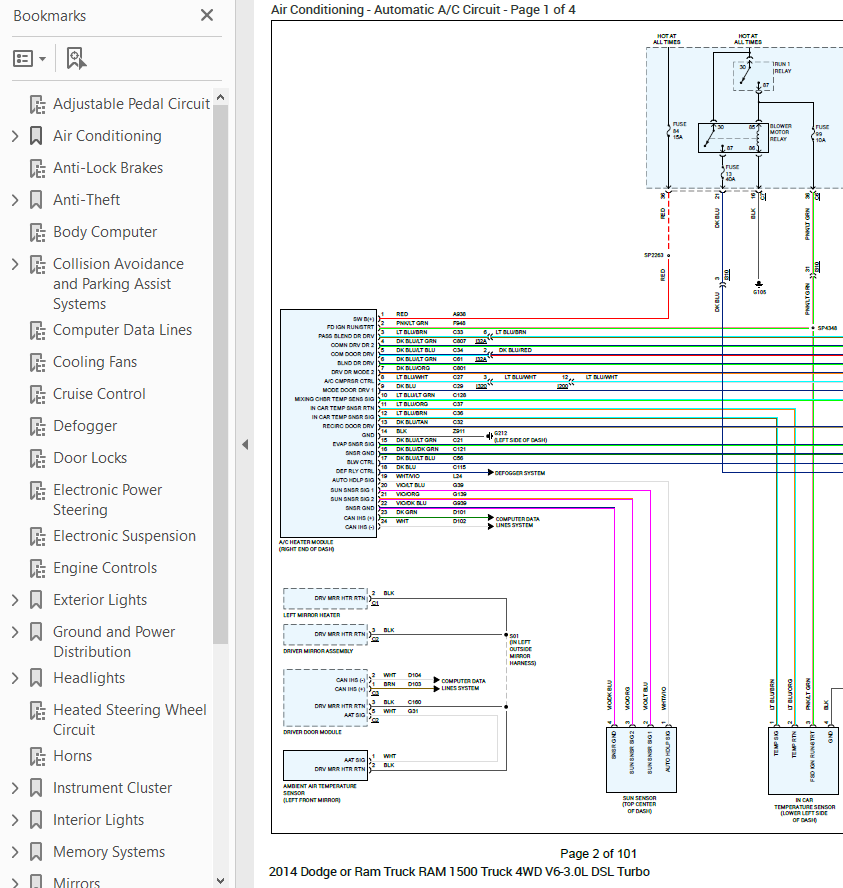This screenshot has height=888, width=843.
Task: Click the Defogger bookmark icon
Action: 37,426
